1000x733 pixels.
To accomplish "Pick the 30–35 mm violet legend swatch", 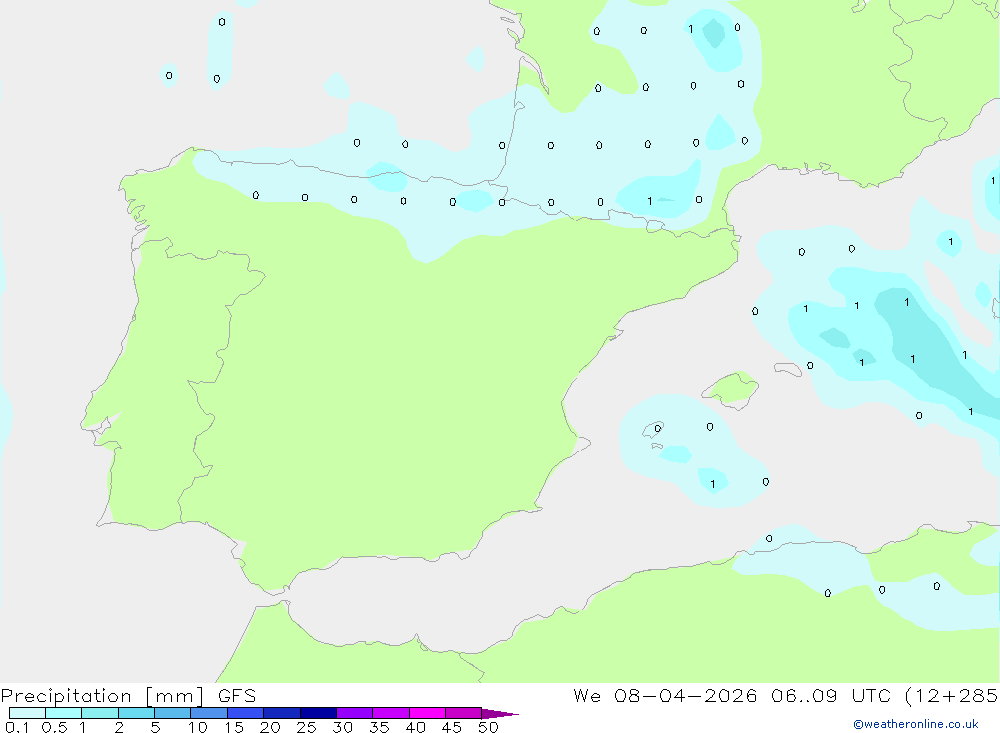I will (x=355, y=713).
